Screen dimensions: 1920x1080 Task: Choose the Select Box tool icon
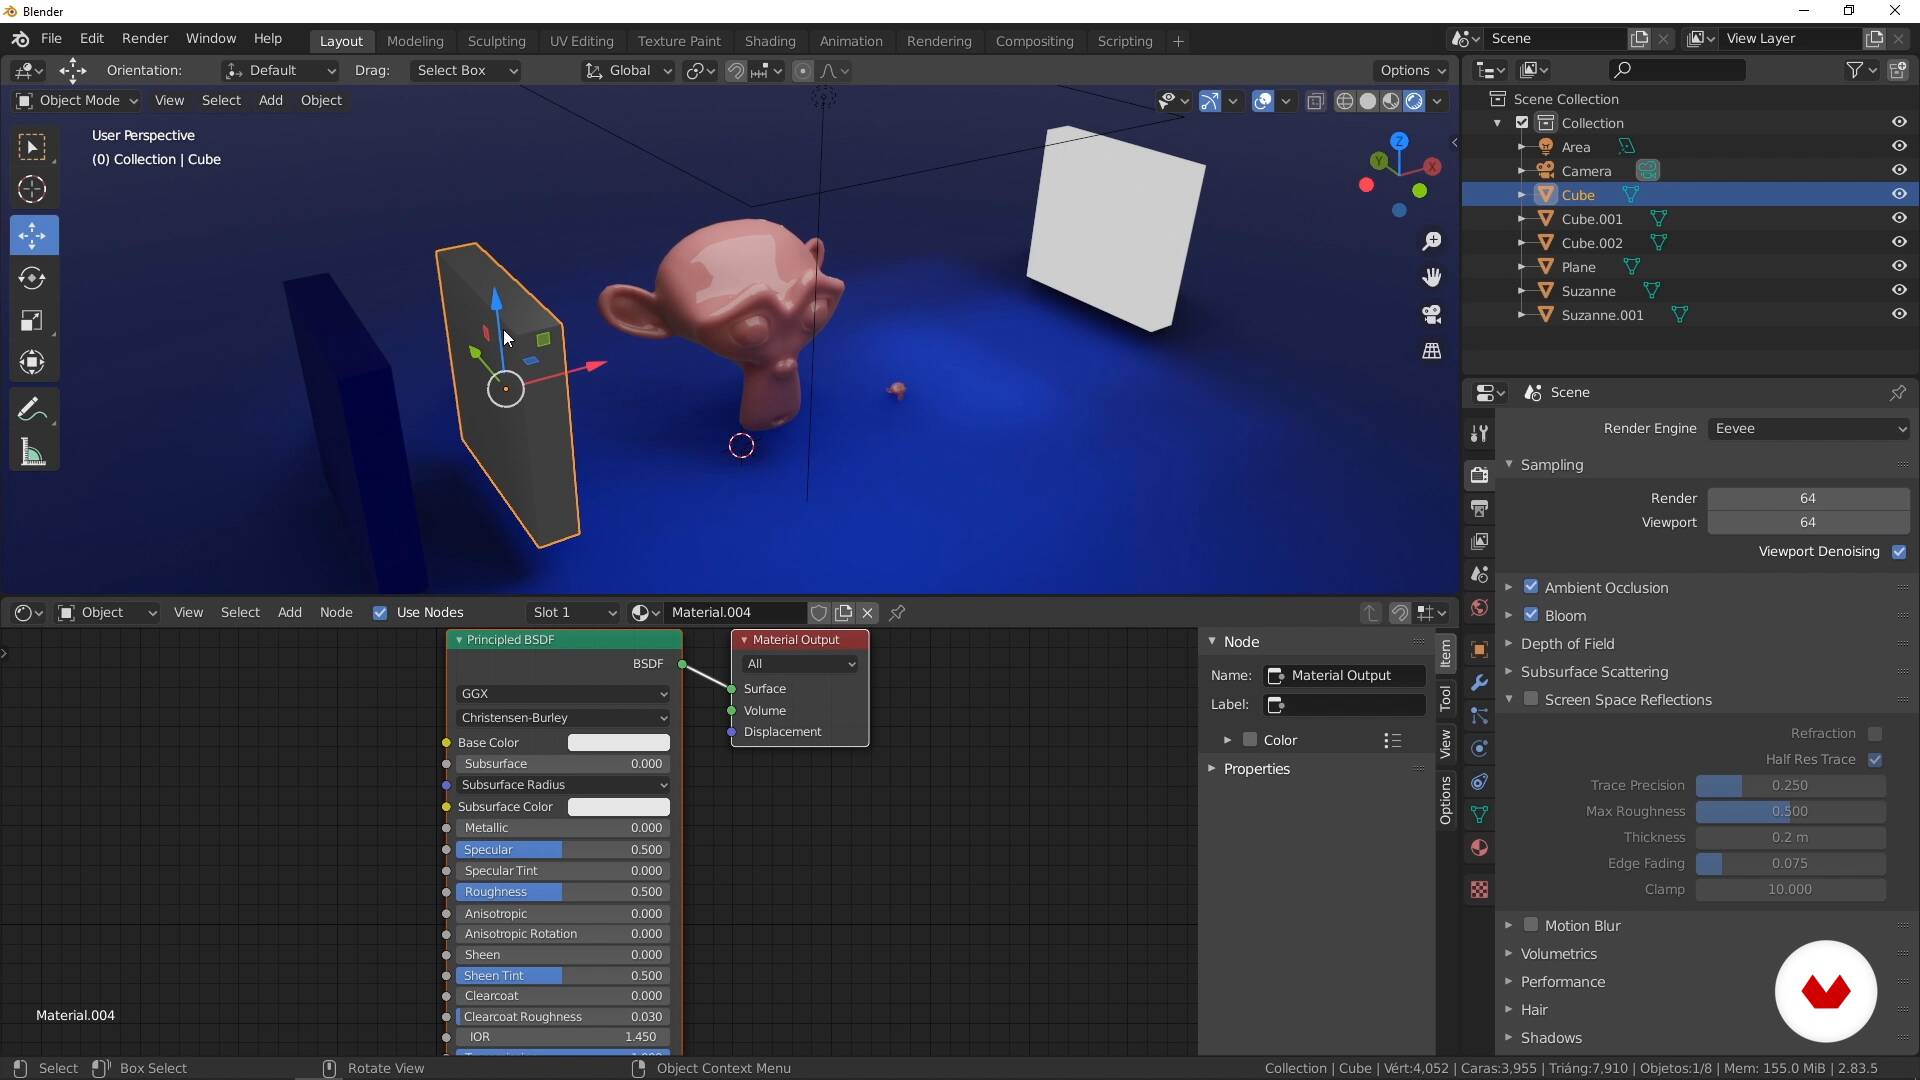click(32, 147)
